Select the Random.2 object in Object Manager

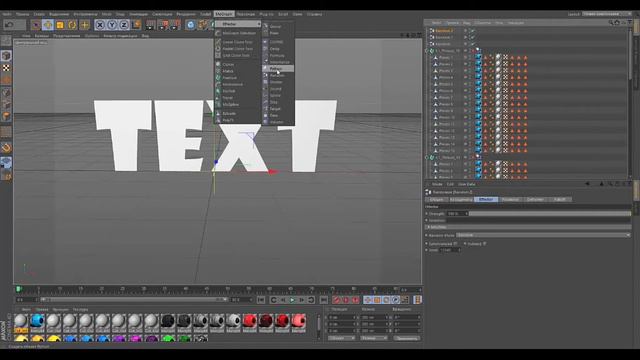[444, 31]
